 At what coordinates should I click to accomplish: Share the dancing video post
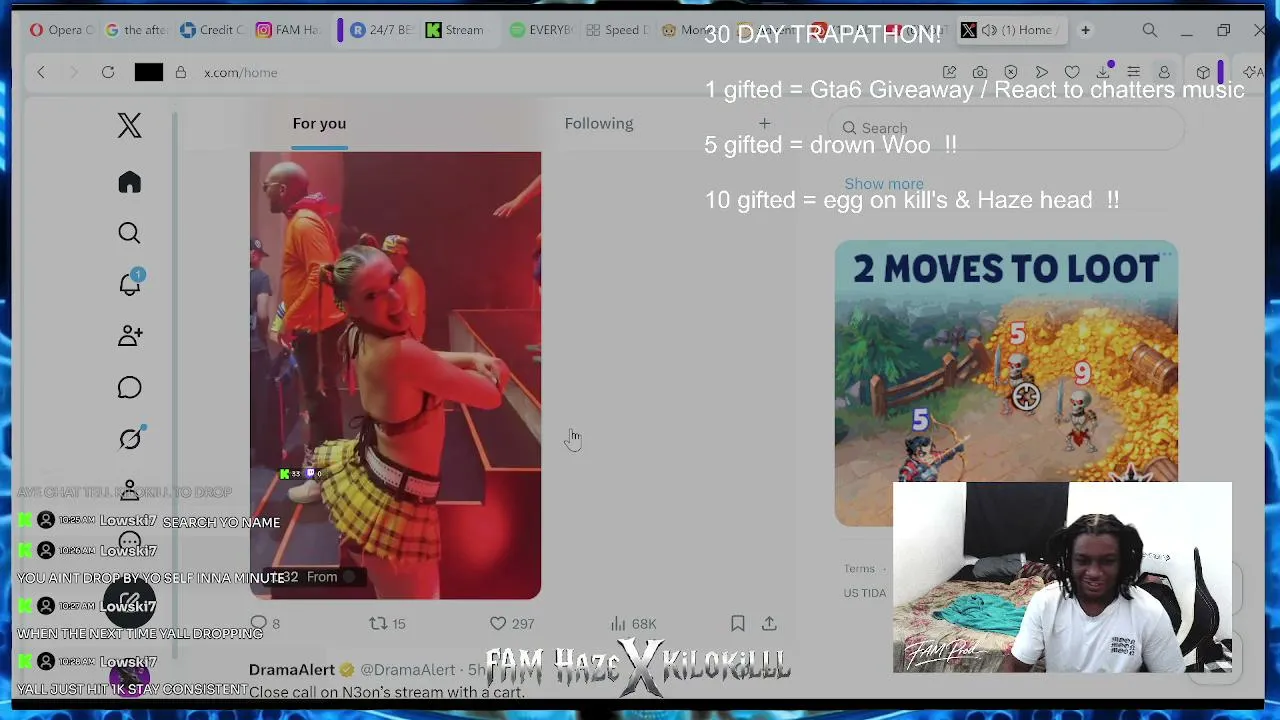769,623
